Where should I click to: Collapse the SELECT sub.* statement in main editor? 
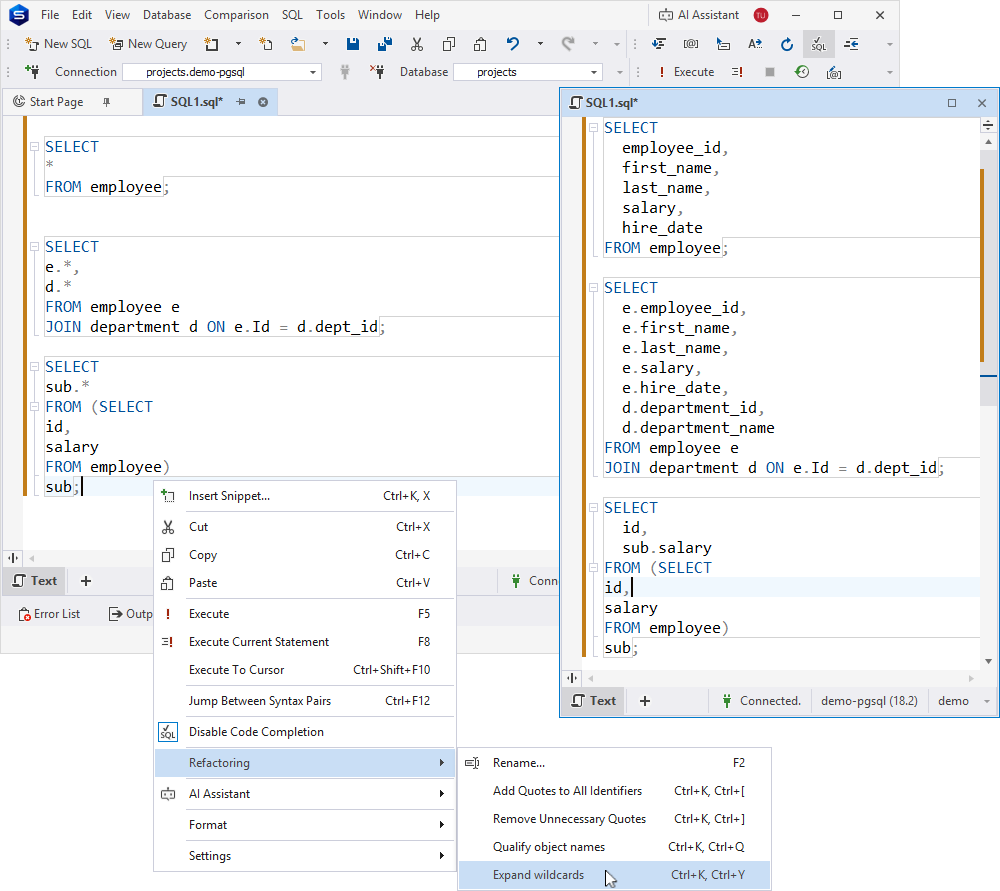click(x=34, y=367)
